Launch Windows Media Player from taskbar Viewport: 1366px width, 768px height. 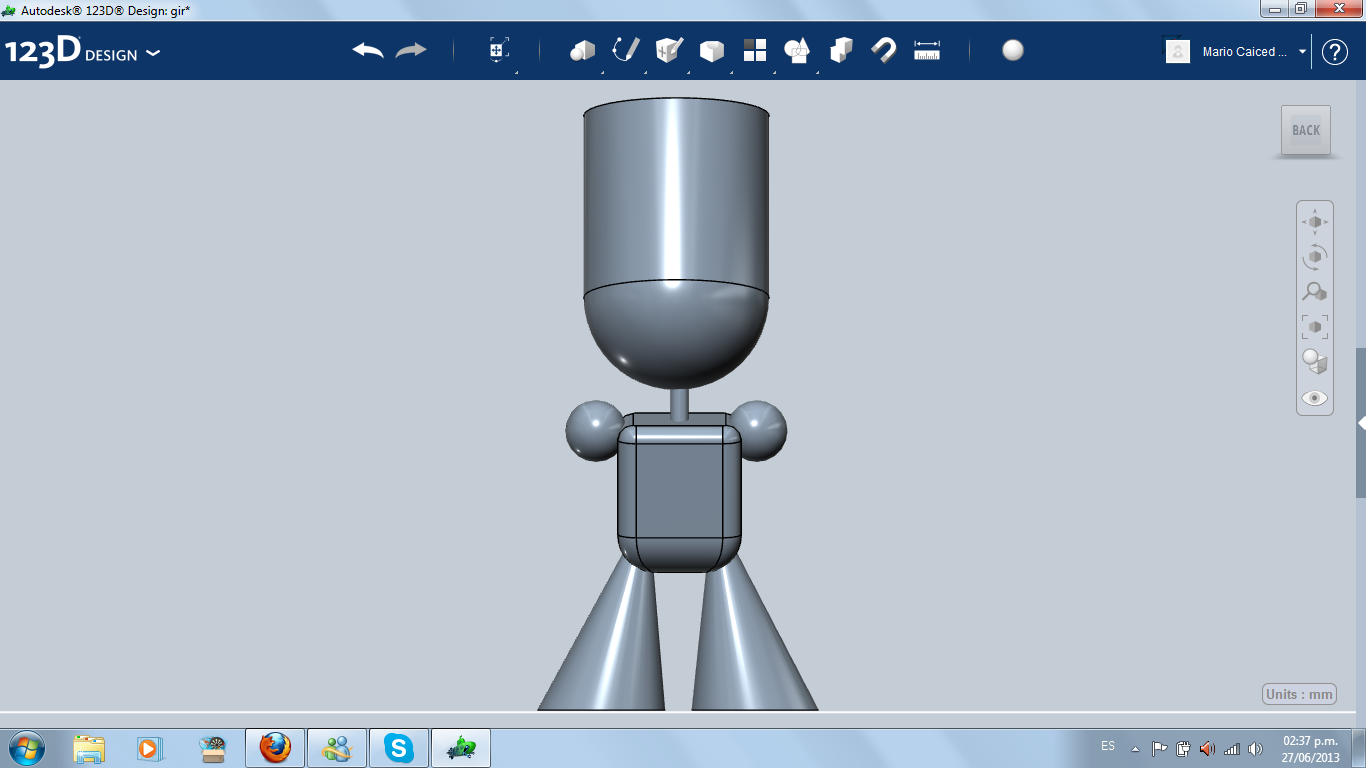click(149, 748)
